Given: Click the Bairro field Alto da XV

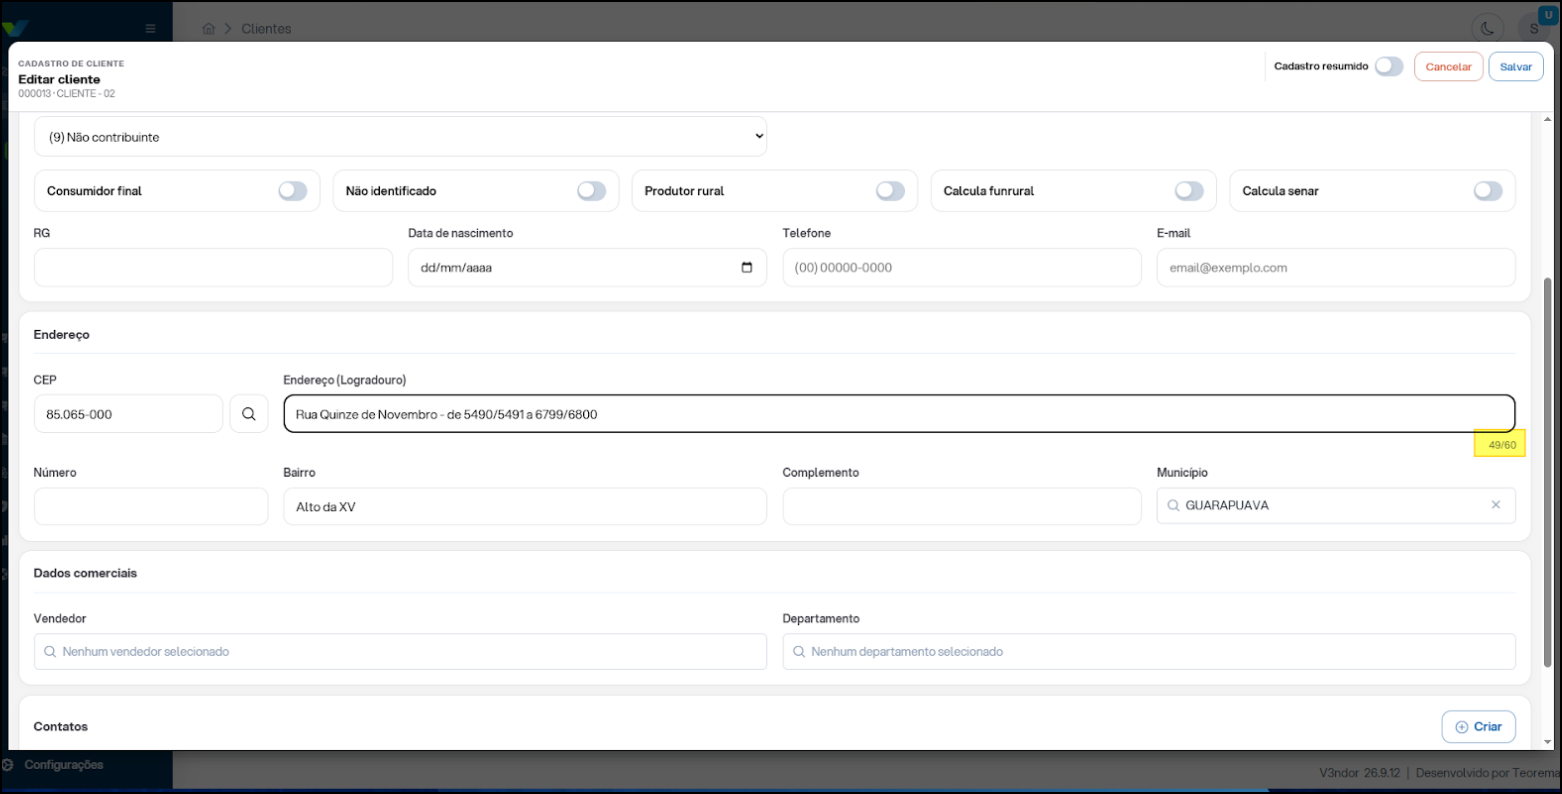Looking at the screenshot, I should (x=525, y=506).
